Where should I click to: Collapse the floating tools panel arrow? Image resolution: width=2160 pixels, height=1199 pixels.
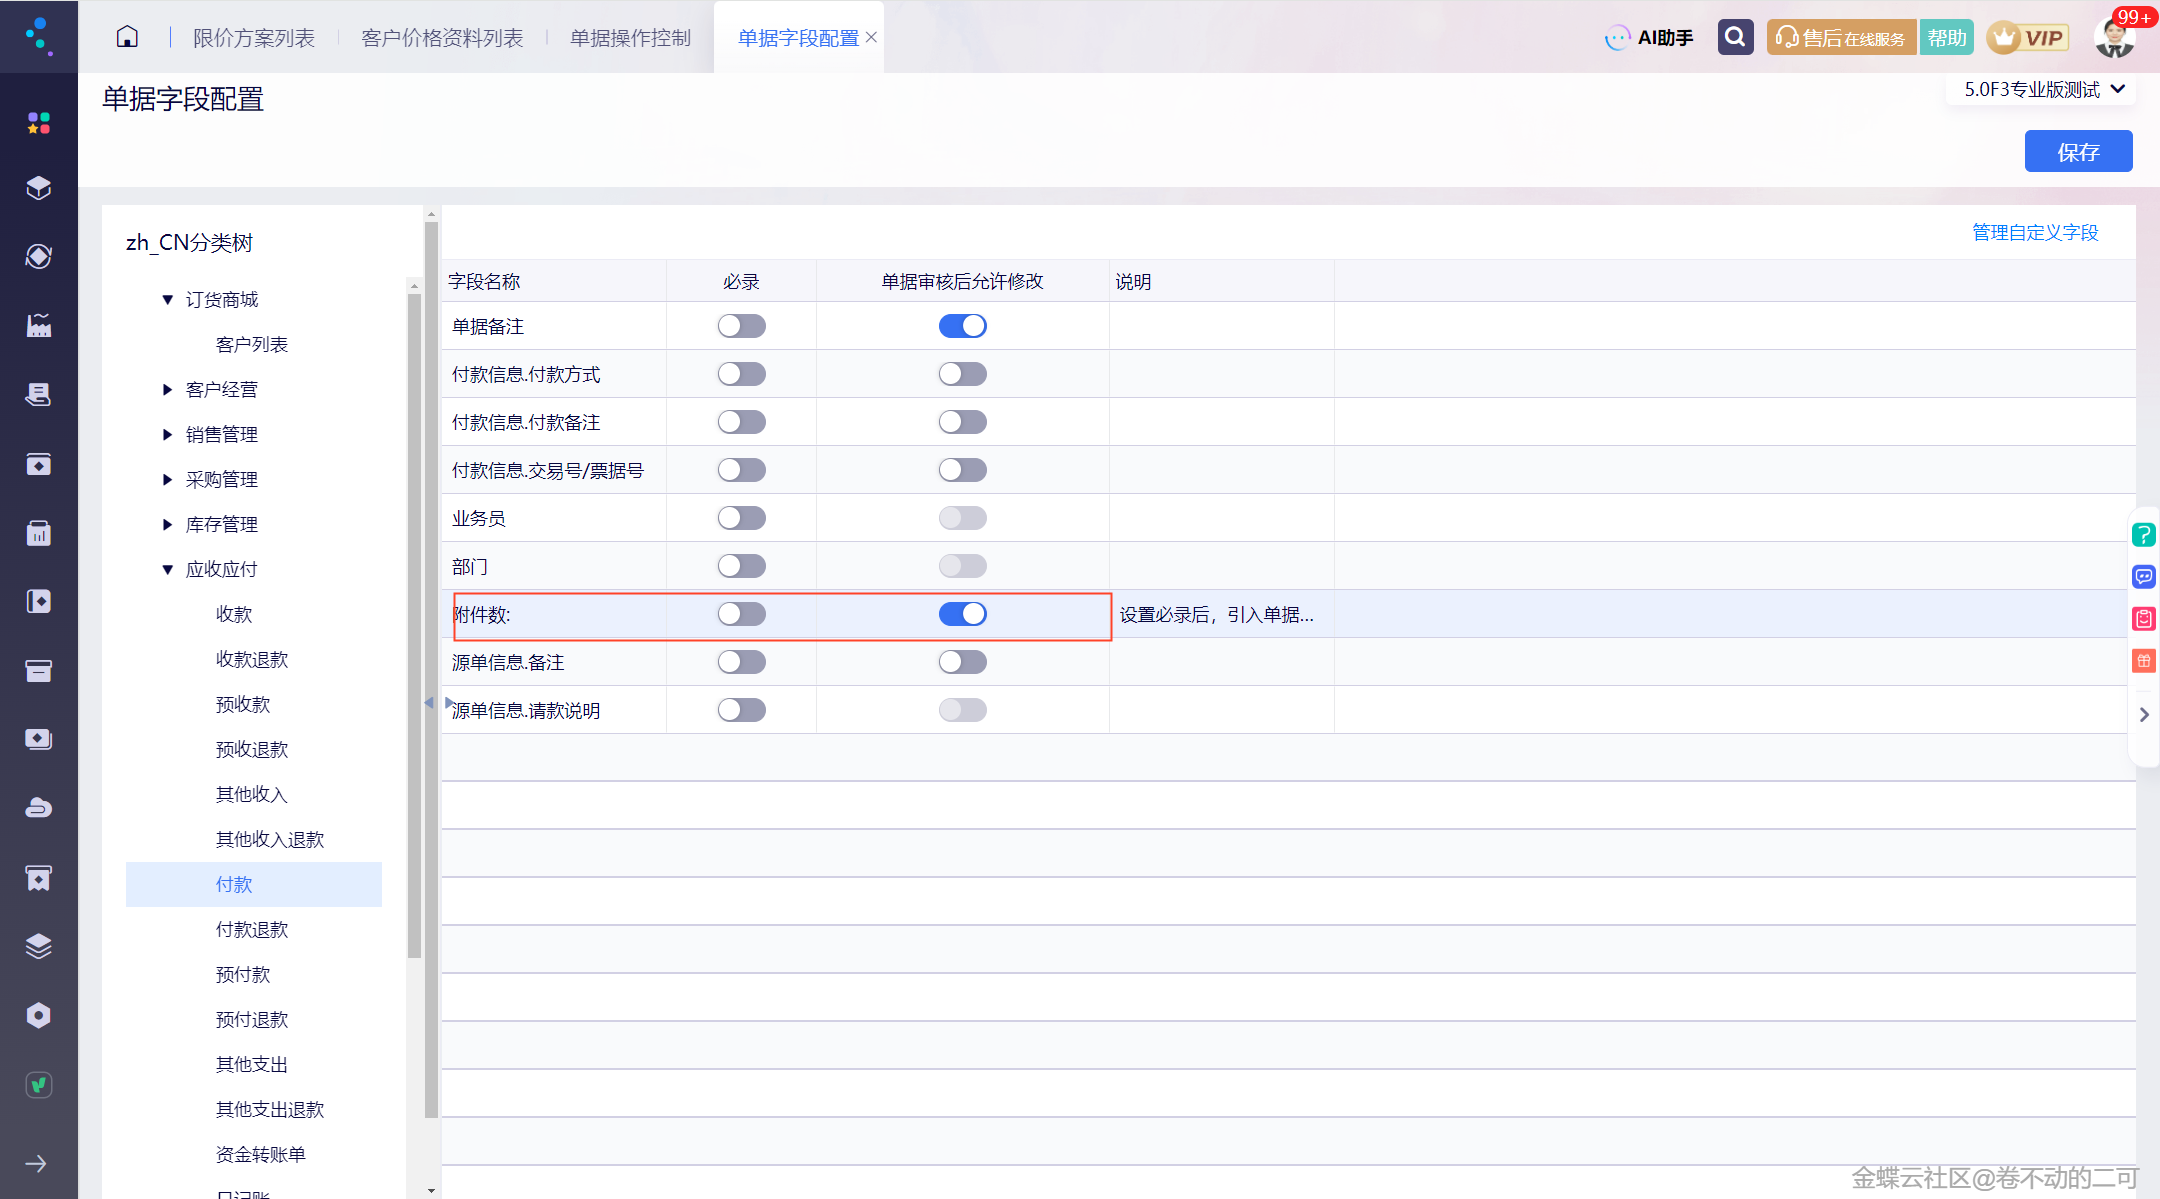pos(2144,715)
